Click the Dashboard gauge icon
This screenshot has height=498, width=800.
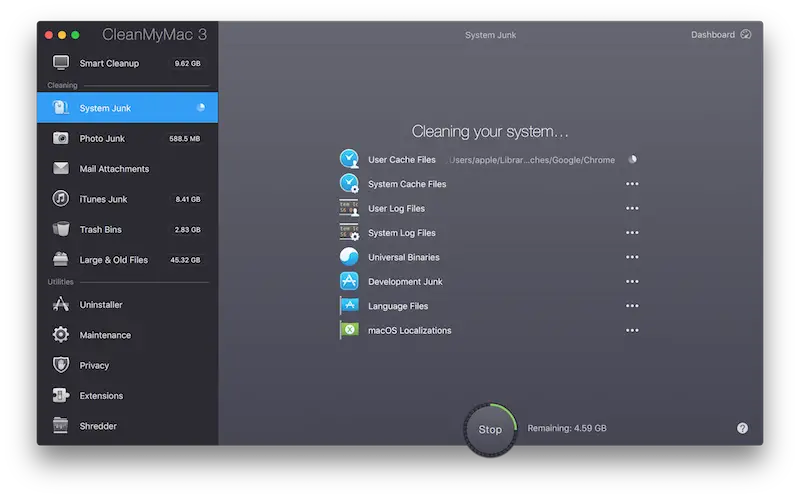pos(746,34)
